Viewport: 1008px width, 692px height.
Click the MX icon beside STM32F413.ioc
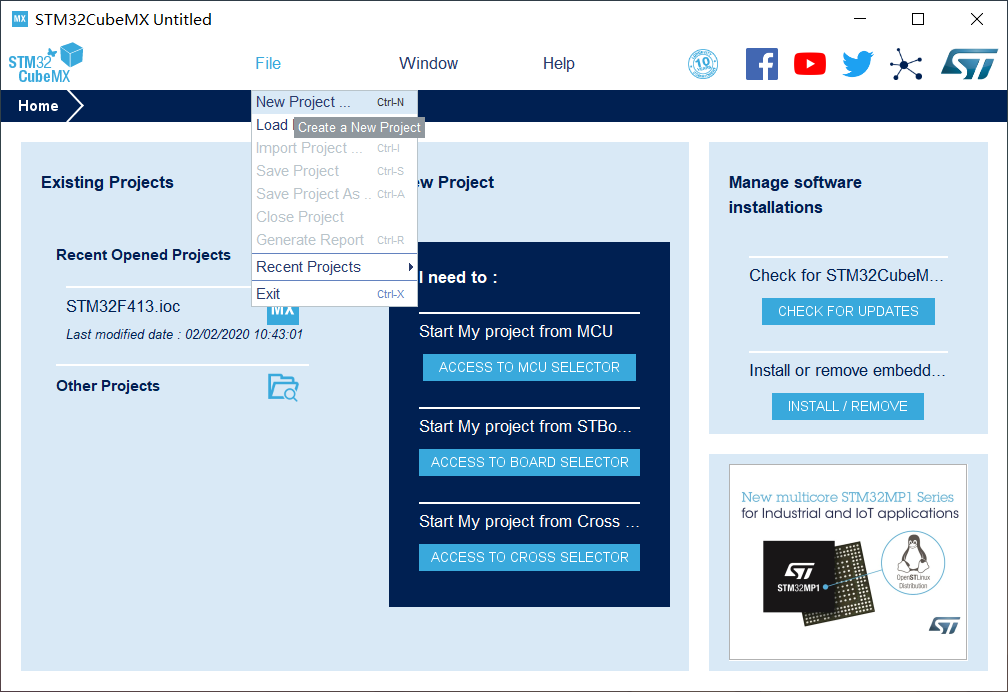pos(283,314)
